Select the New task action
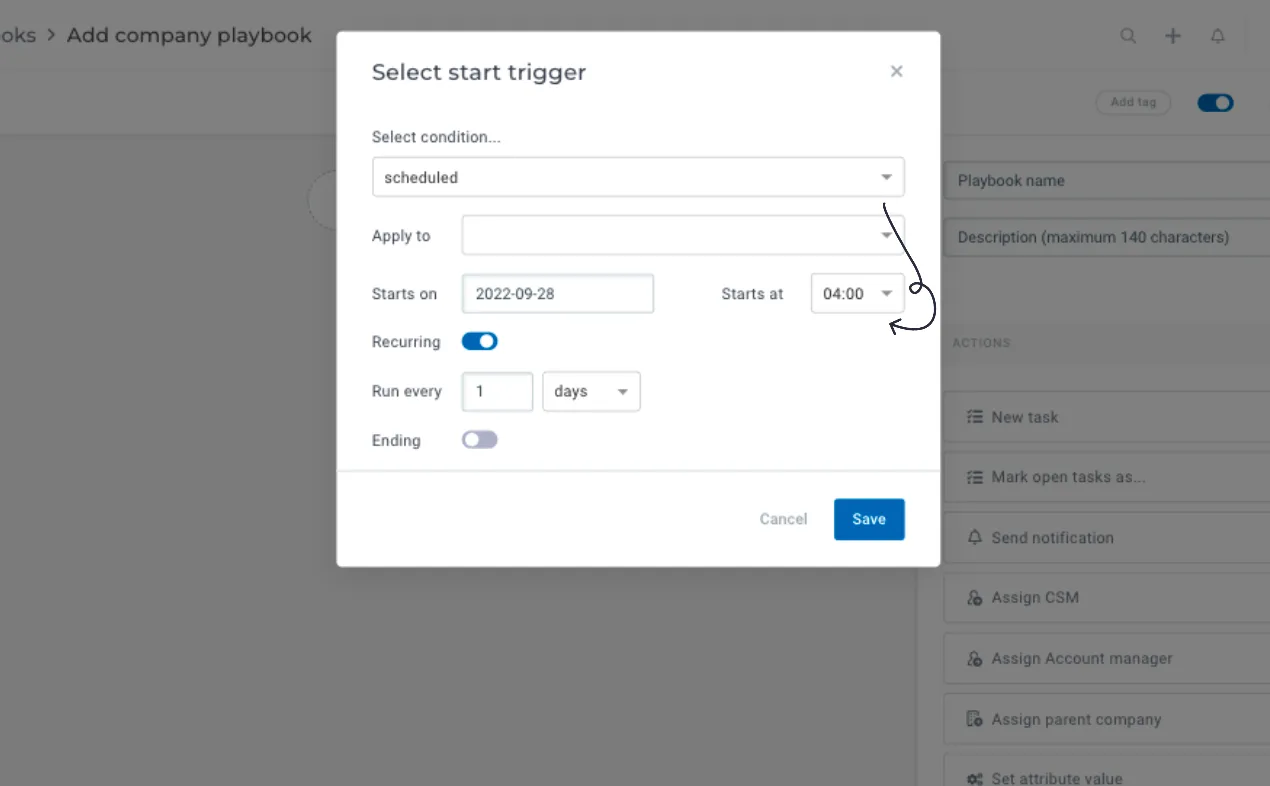 (x=1107, y=417)
